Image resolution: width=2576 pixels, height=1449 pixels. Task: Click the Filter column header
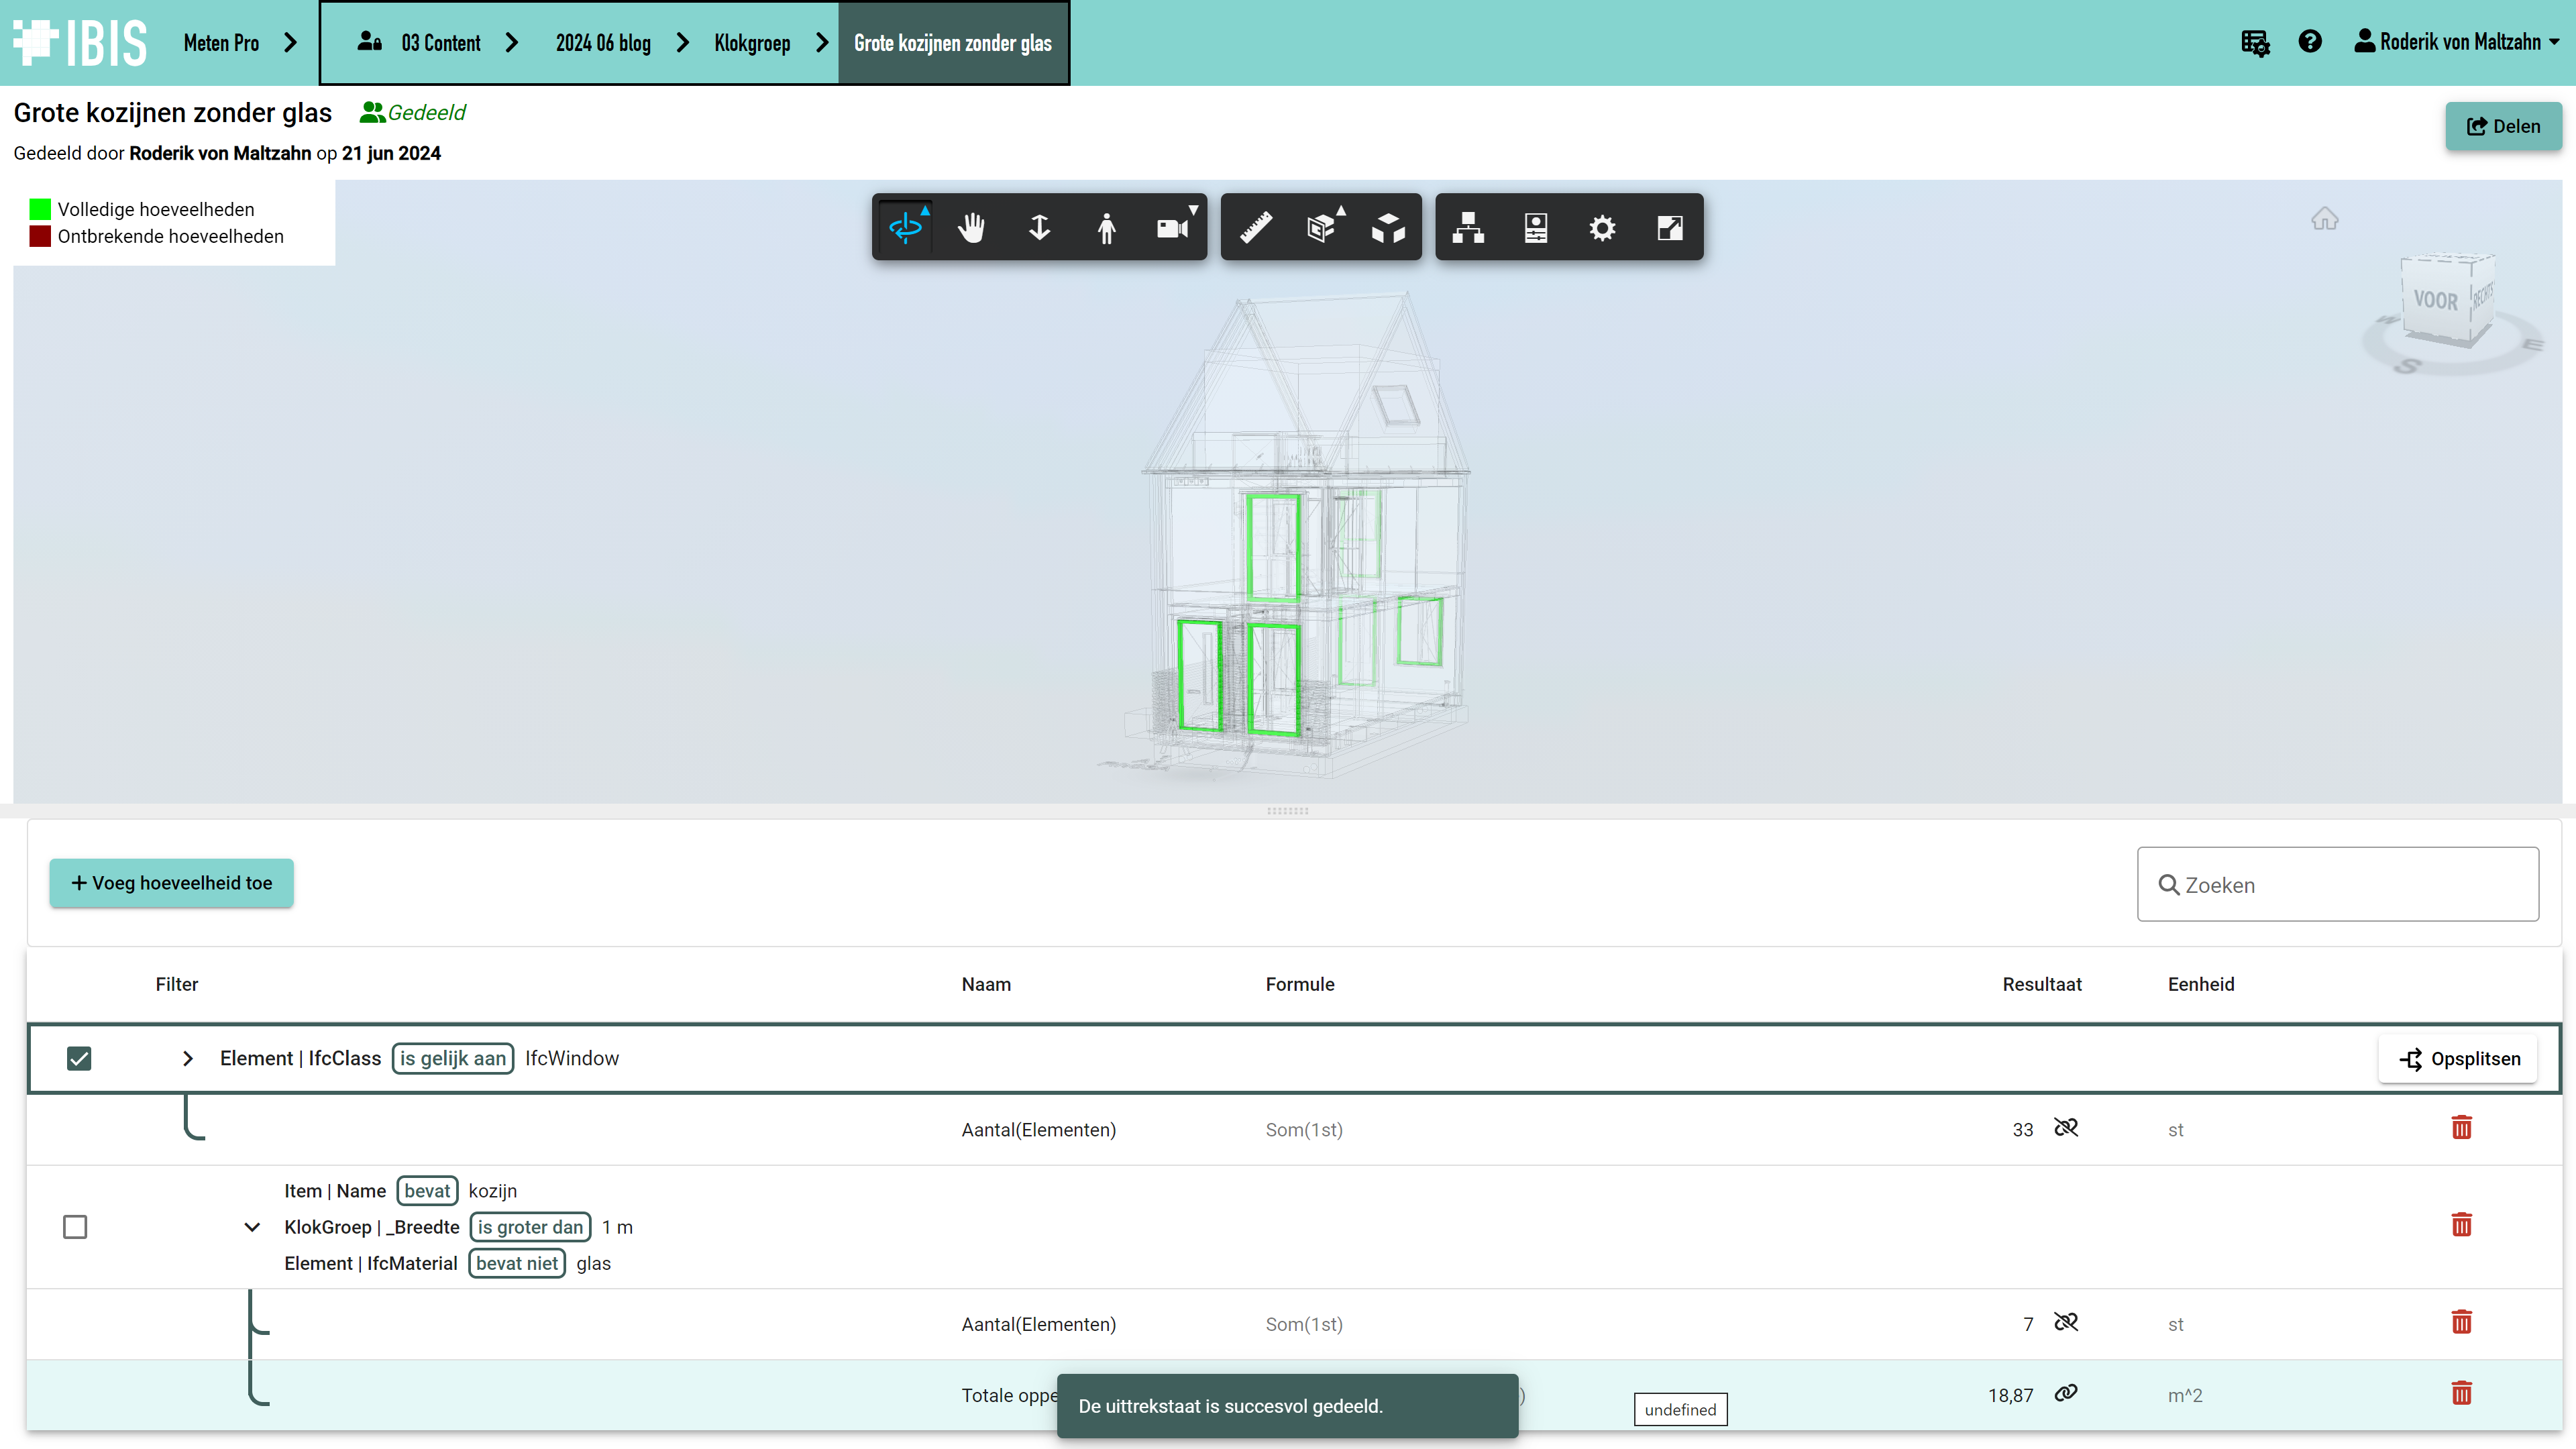point(177,984)
